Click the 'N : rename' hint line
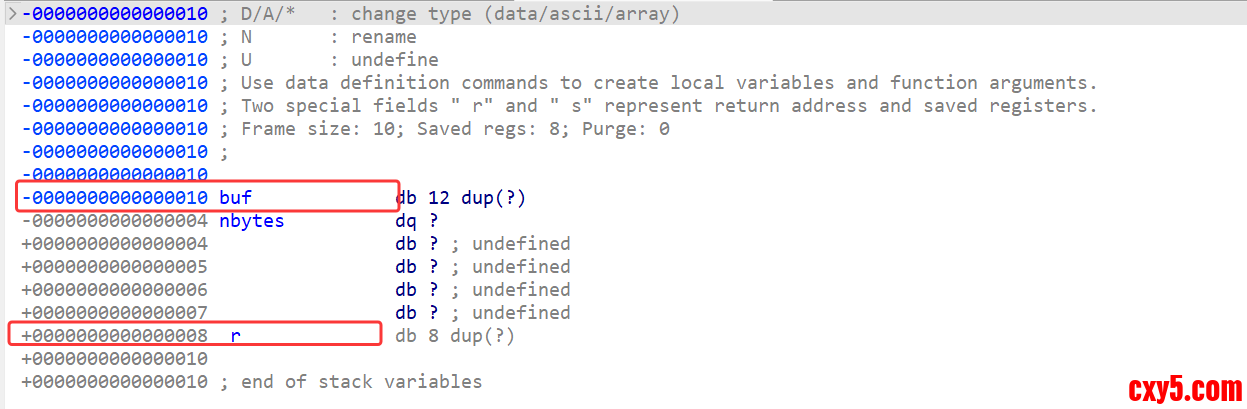The image size is (1247, 409). (x=329, y=37)
